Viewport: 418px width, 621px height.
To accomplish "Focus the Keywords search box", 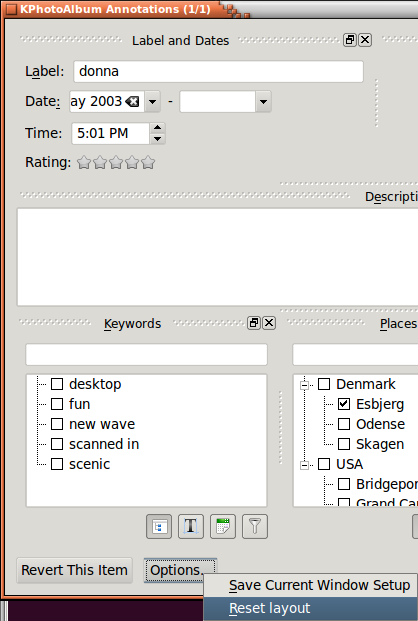I will (147, 354).
